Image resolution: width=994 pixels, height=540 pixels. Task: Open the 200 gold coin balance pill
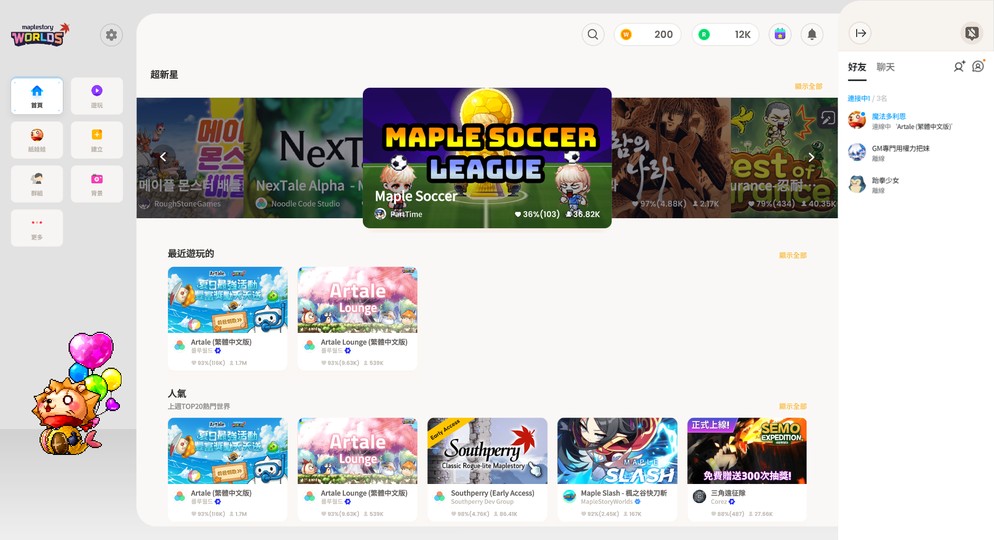pos(647,35)
